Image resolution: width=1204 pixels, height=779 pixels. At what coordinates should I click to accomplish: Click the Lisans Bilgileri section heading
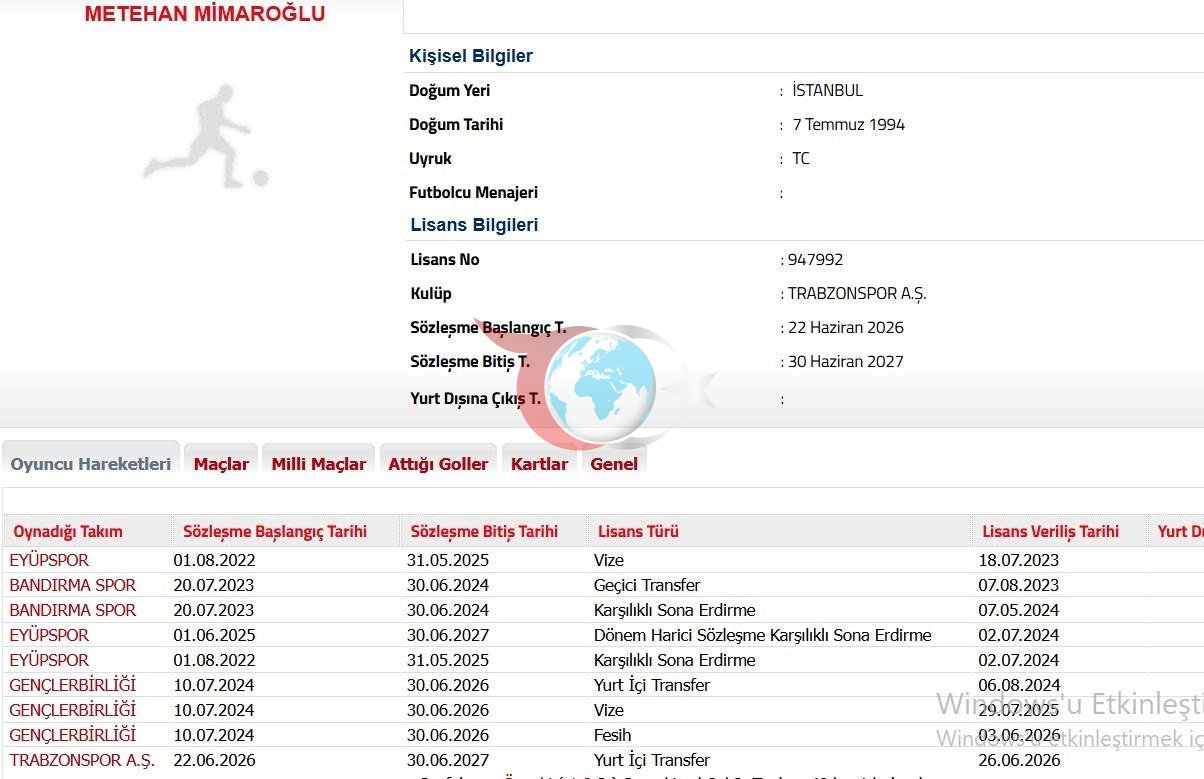tap(474, 225)
